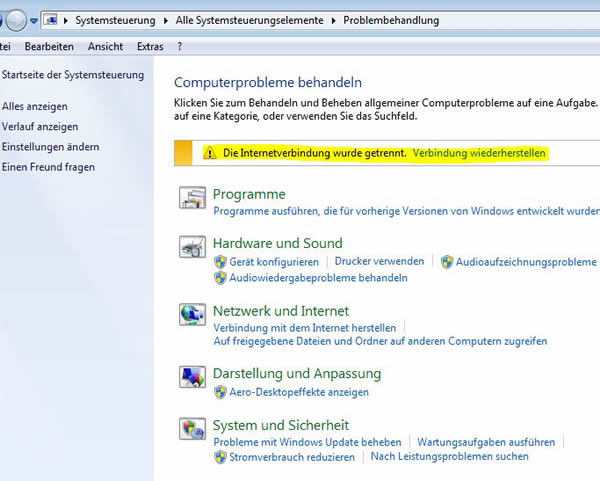Click Verbindung wiederherstellen link

click(x=479, y=153)
